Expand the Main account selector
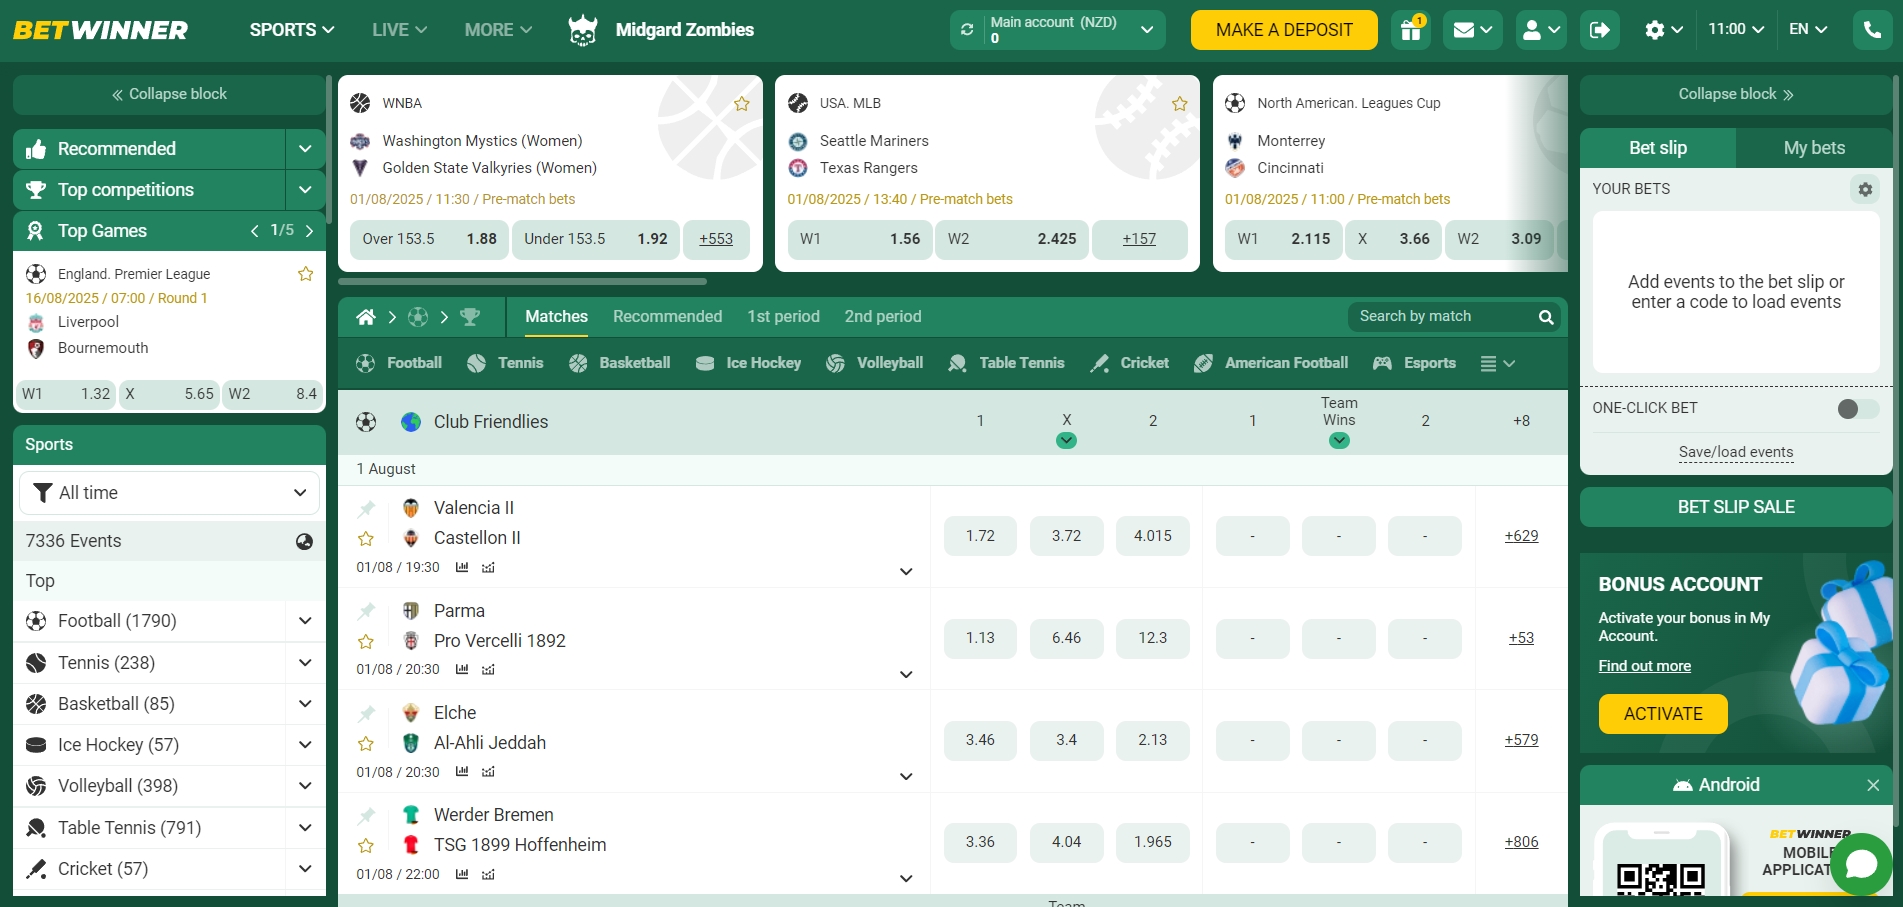The image size is (1903, 907). point(1147,30)
